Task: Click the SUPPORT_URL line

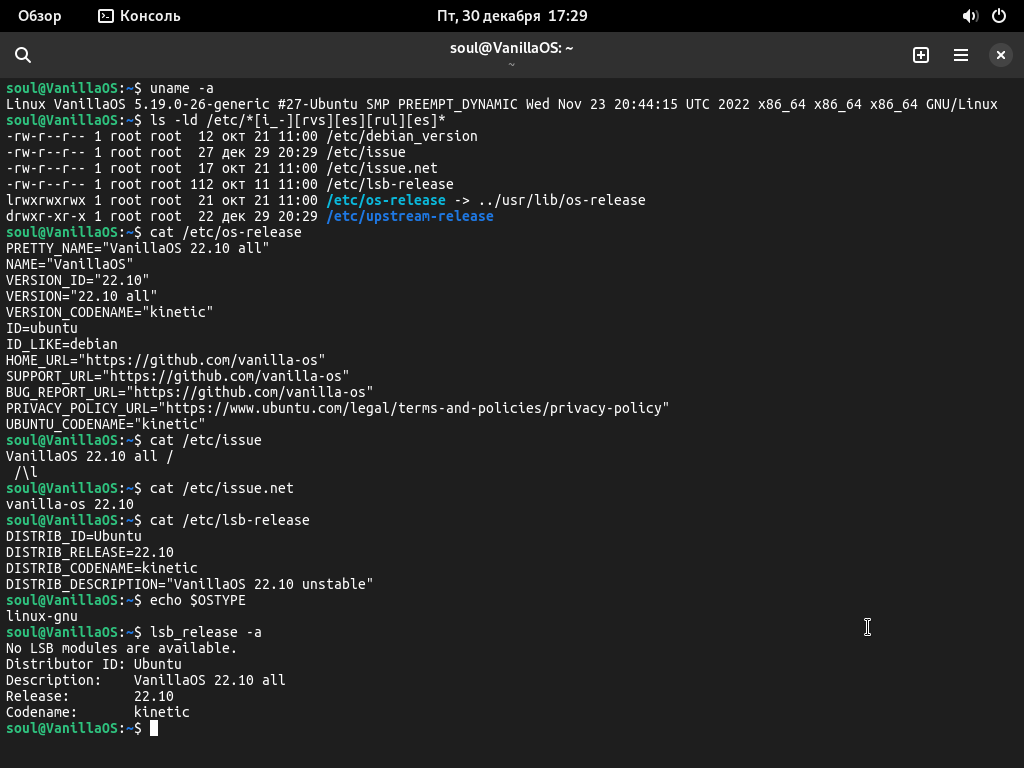Action: tap(178, 376)
